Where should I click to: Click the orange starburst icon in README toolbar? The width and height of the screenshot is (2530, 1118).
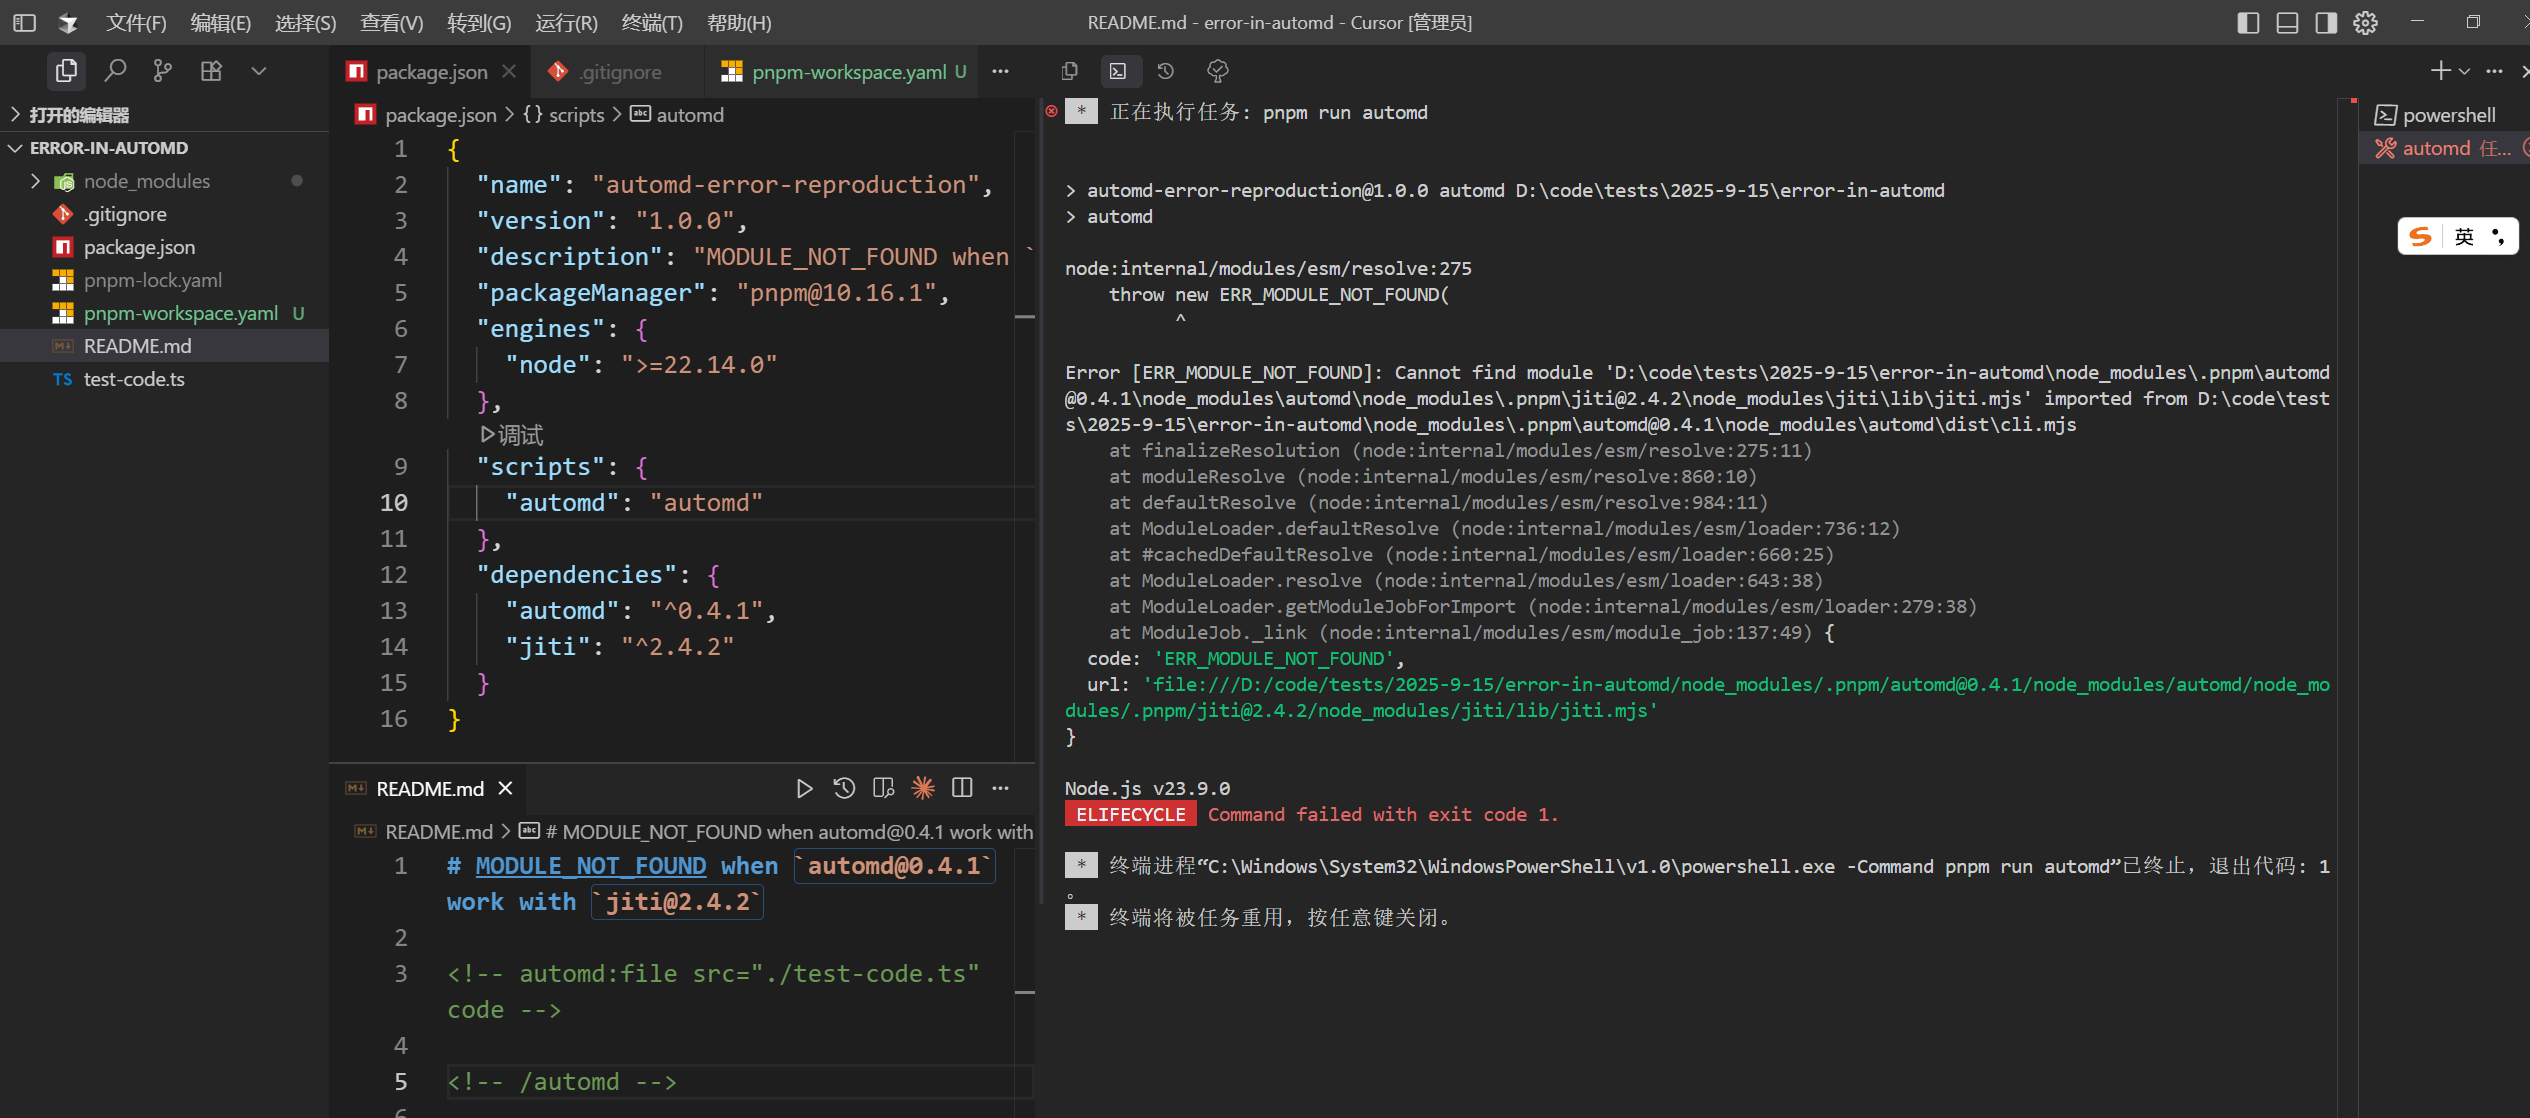[x=923, y=788]
